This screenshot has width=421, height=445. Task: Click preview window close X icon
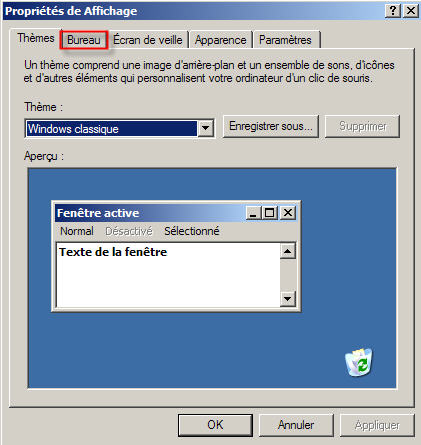(x=288, y=213)
